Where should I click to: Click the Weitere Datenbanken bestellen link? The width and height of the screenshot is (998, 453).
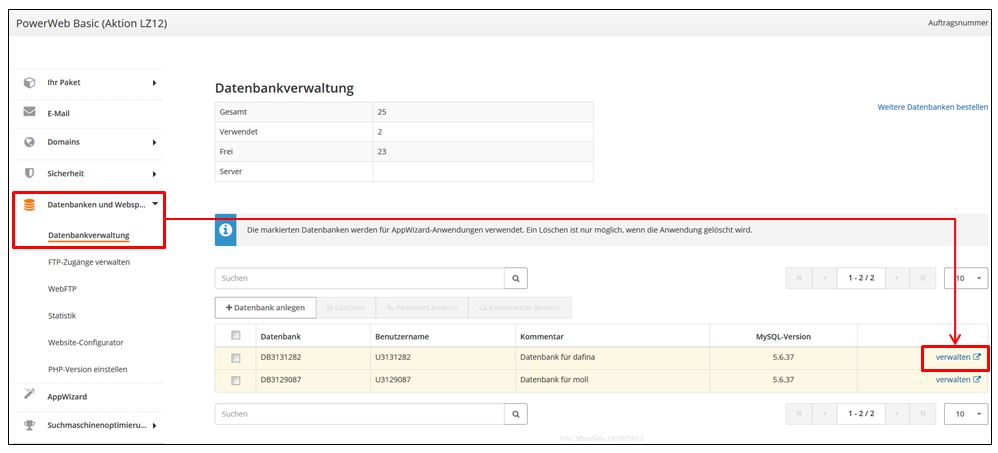[x=932, y=108]
